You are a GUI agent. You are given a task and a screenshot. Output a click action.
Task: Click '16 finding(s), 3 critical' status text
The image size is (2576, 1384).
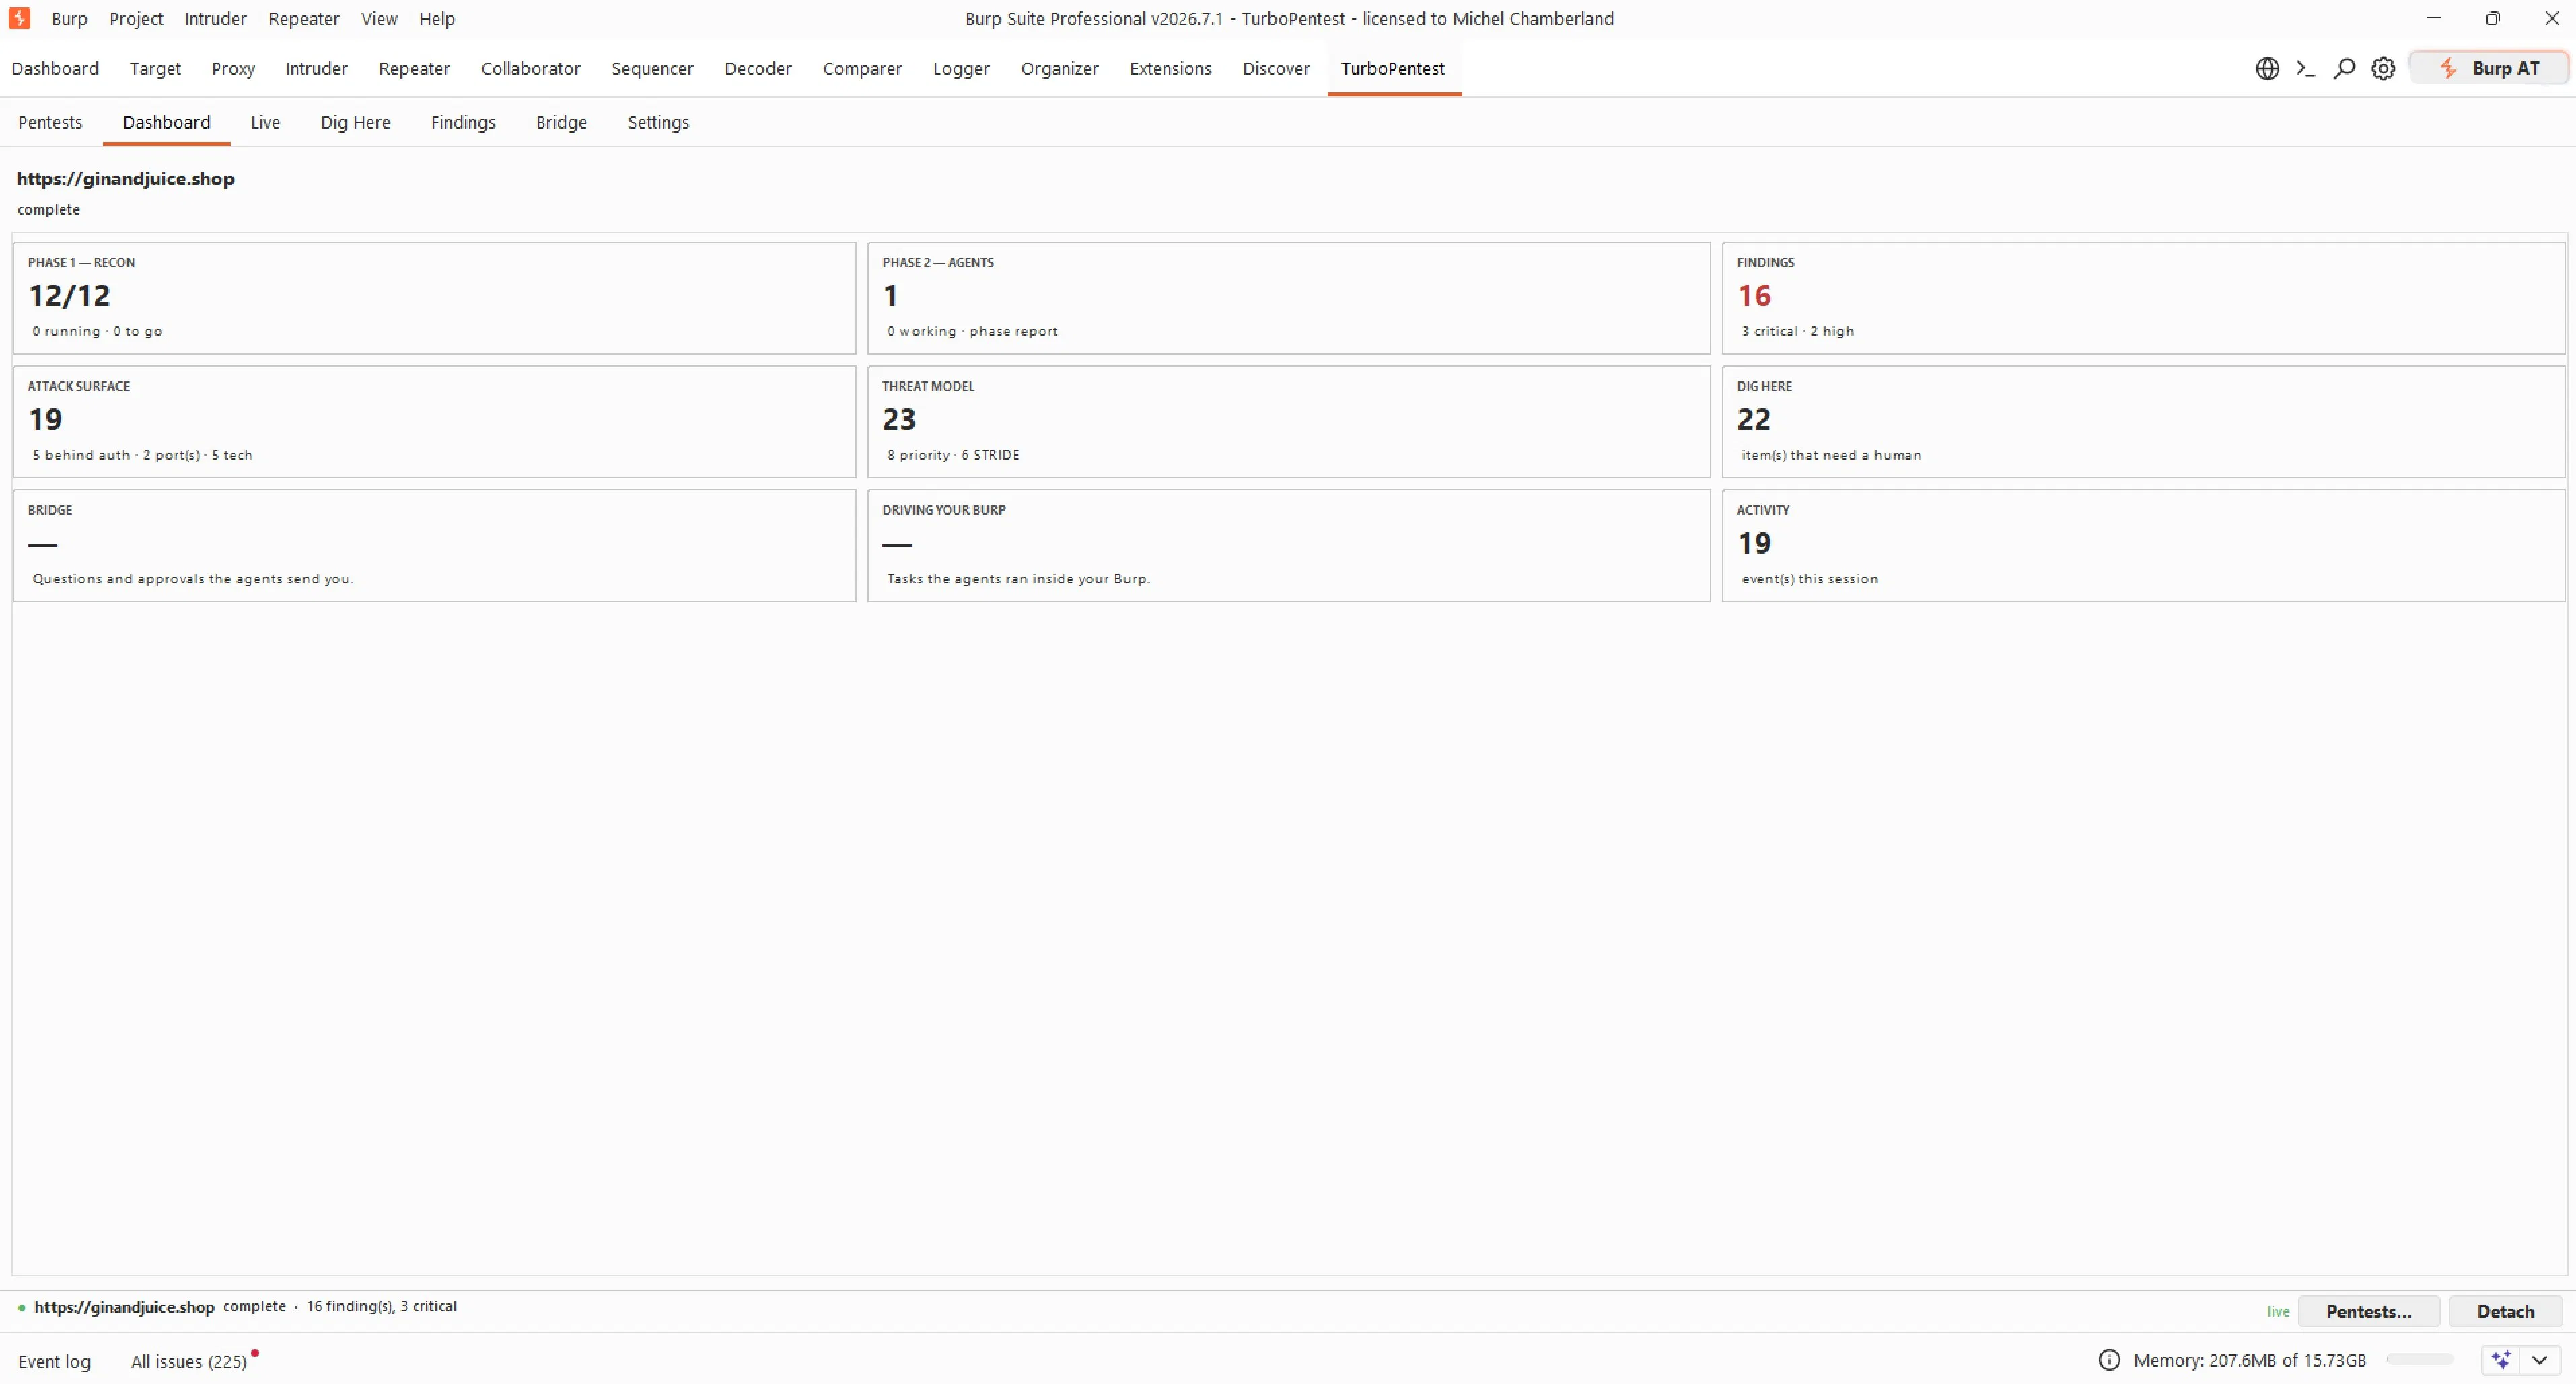[x=381, y=1306]
